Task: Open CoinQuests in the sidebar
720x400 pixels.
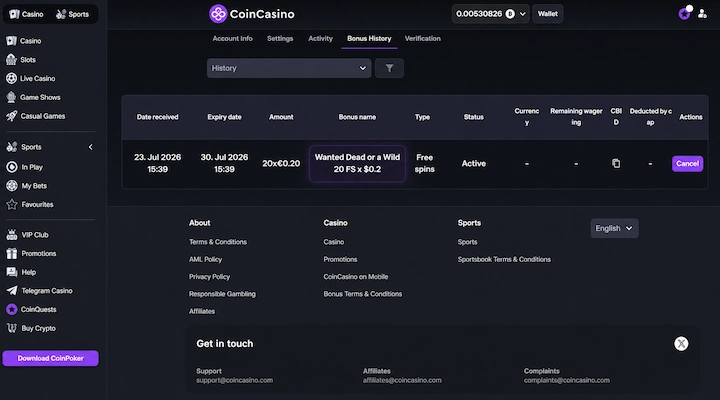Action: click(31, 310)
